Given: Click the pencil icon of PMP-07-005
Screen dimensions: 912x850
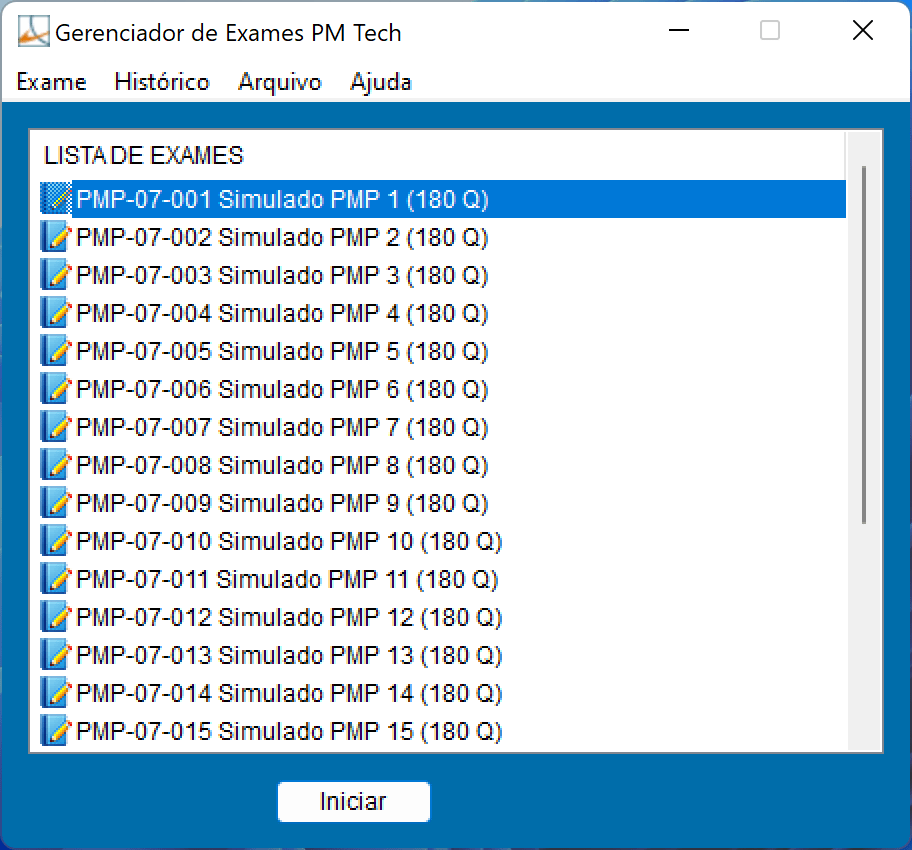Looking at the screenshot, I should point(56,351).
